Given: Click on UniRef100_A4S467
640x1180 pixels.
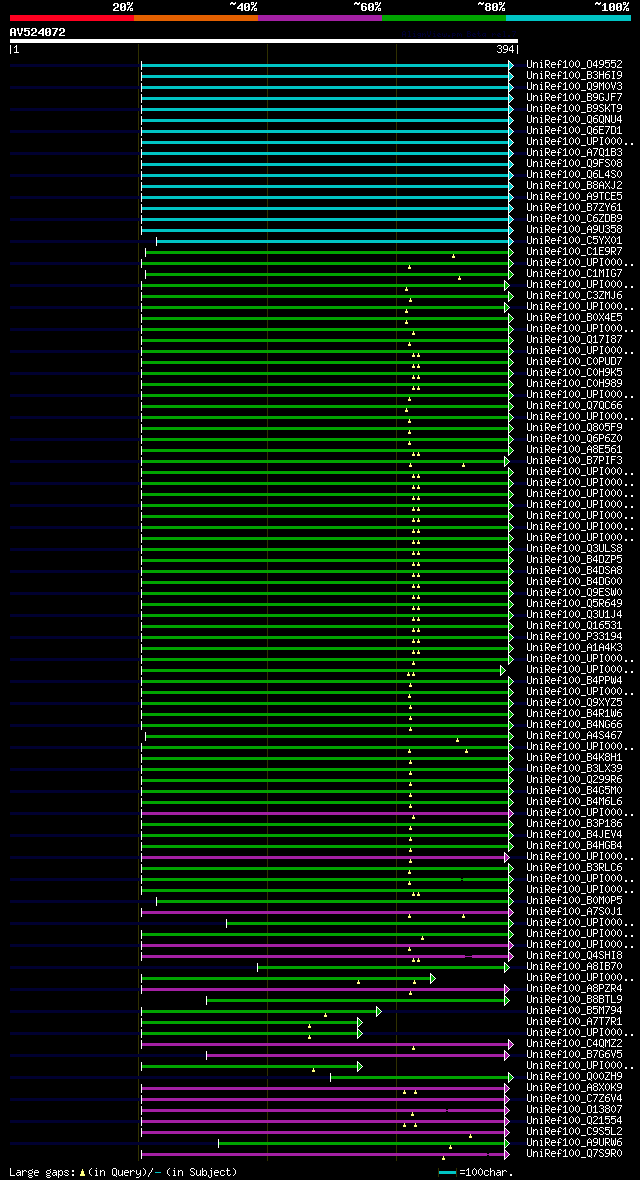Looking at the screenshot, I should pyautogui.click(x=574, y=735).
